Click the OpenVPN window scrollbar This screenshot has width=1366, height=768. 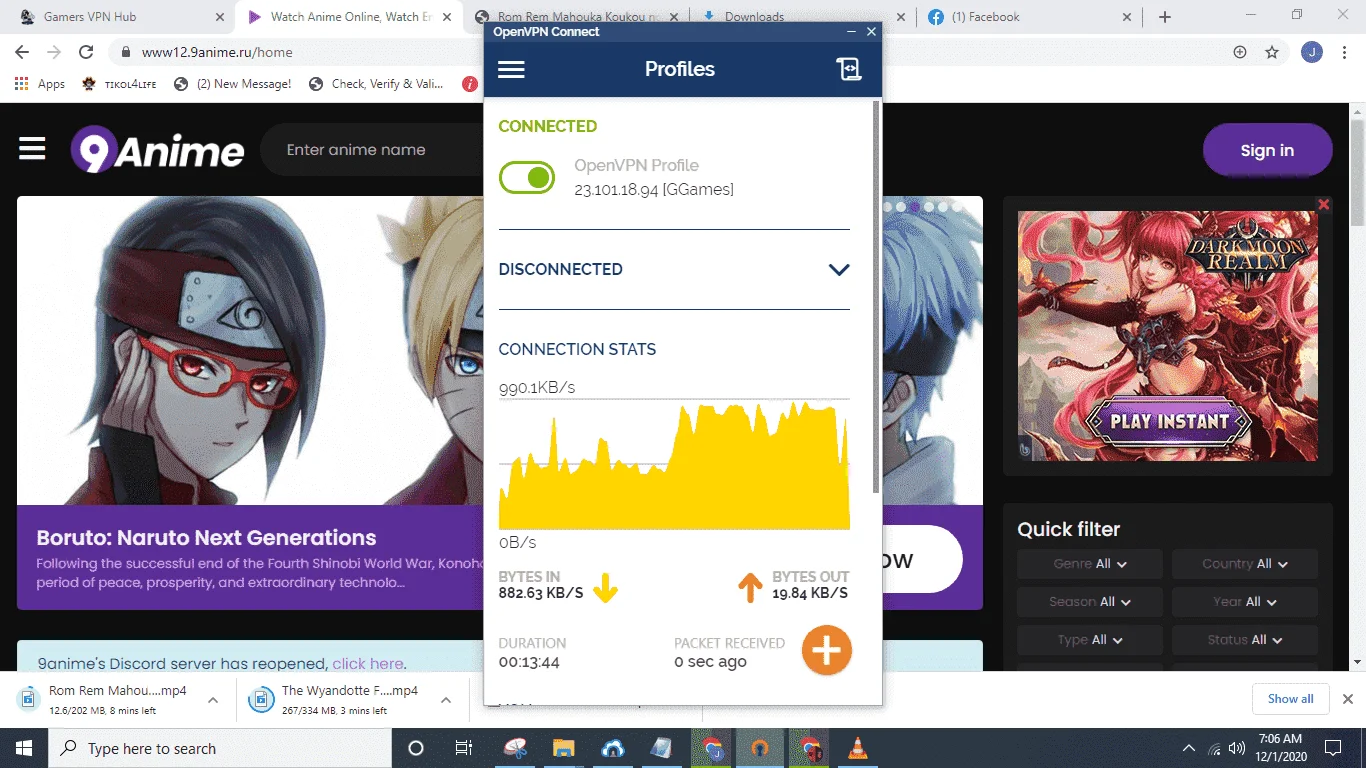(x=877, y=295)
